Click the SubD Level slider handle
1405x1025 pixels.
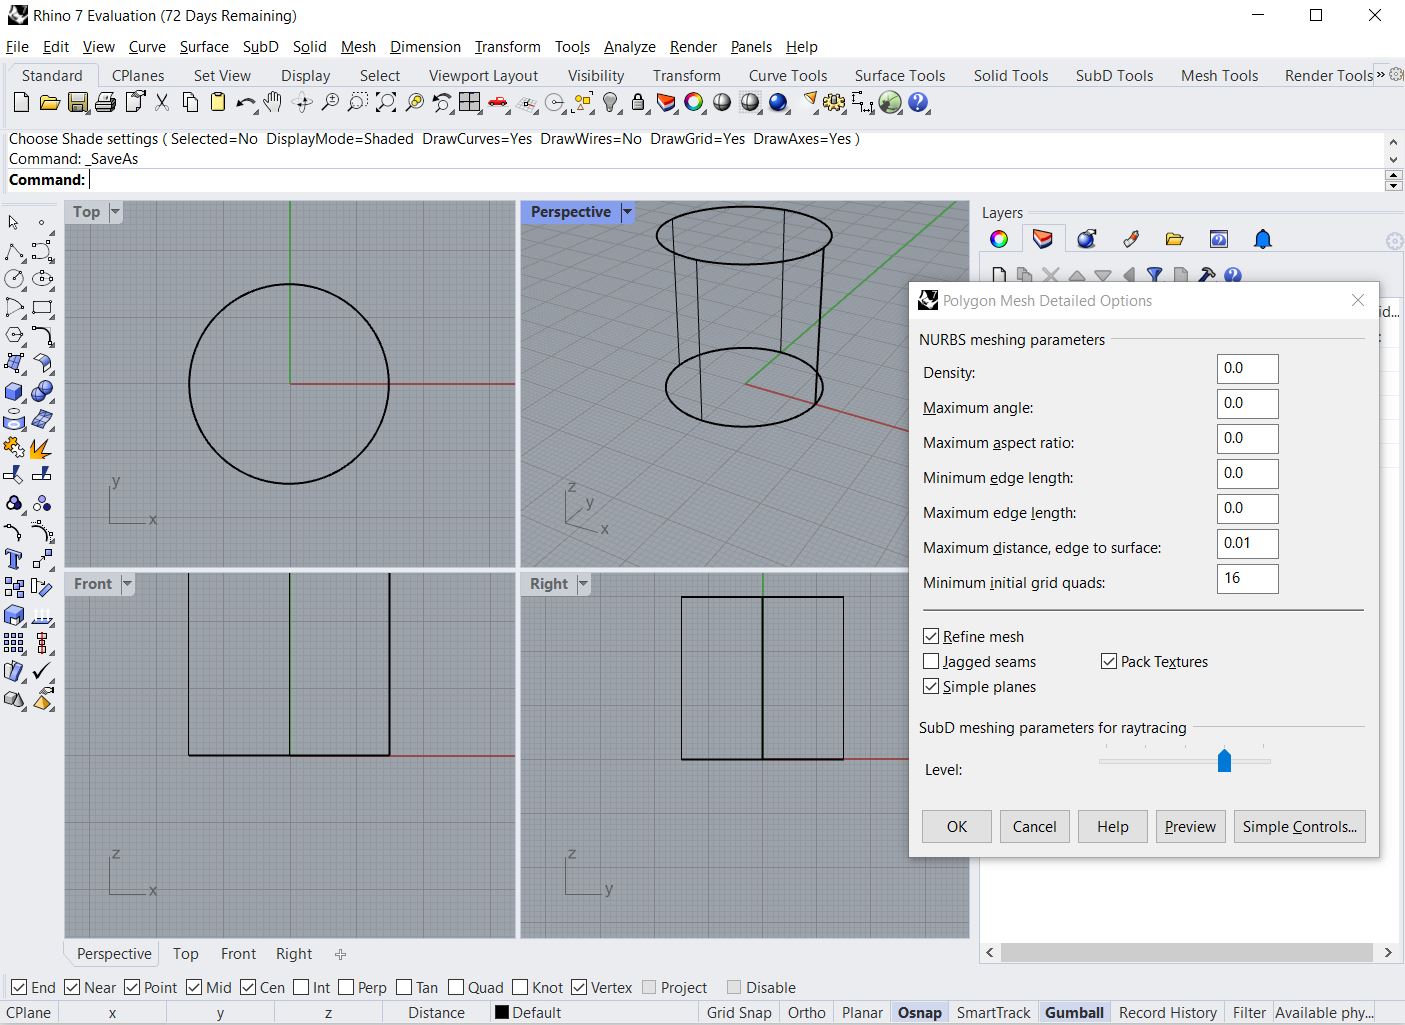(1224, 761)
